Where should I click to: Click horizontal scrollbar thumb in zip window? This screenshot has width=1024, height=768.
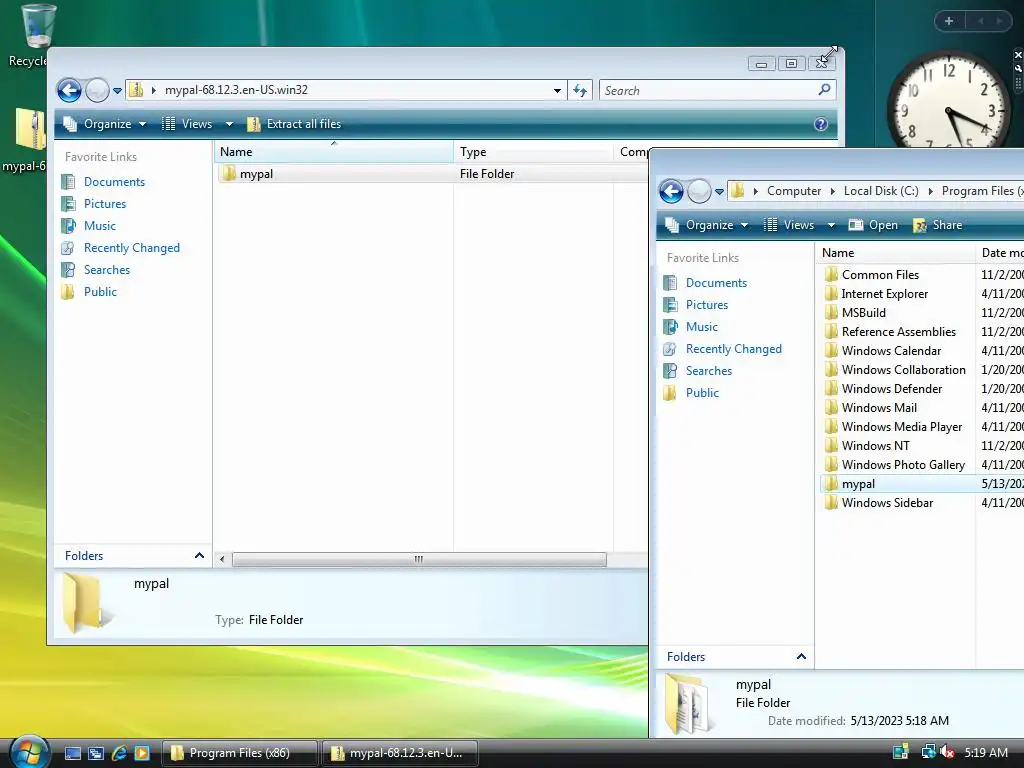[x=419, y=559]
